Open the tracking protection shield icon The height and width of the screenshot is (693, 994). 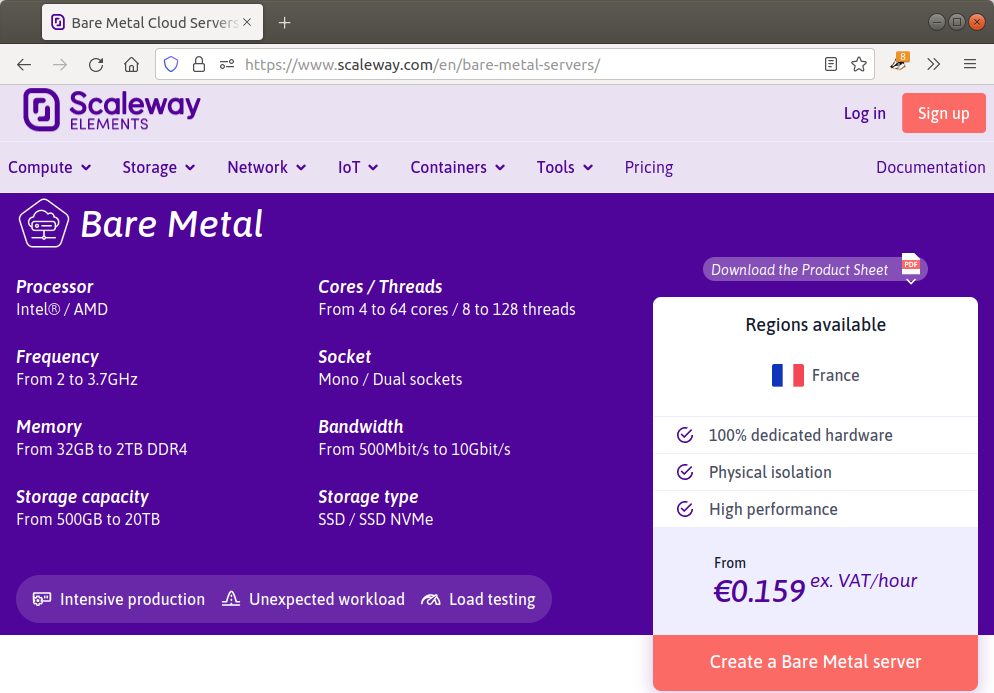[171, 65]
